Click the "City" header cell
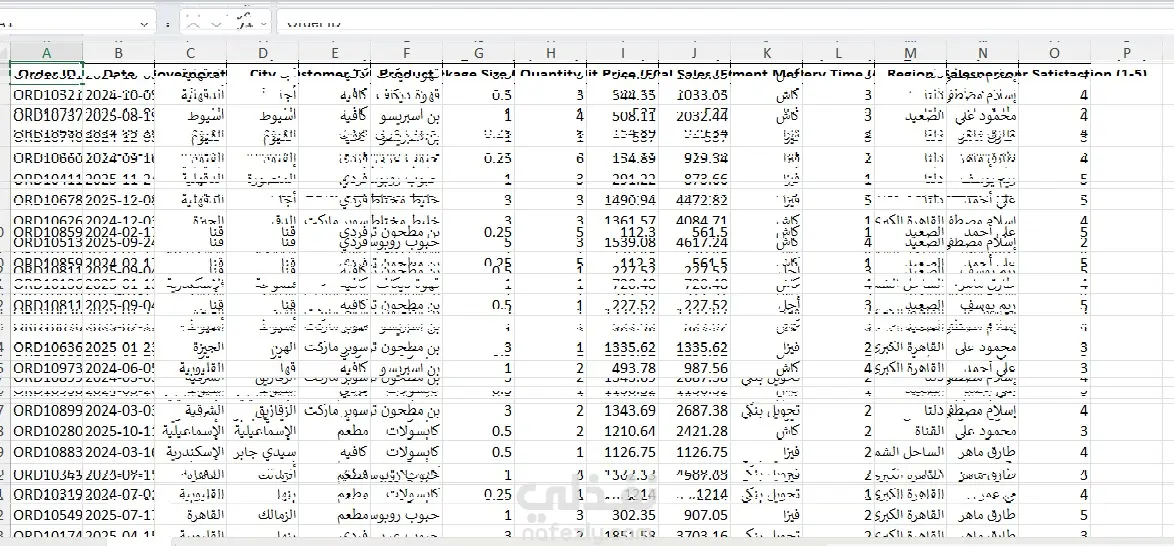This screenshot has width=1174, height=546. (x=263, y=74)
